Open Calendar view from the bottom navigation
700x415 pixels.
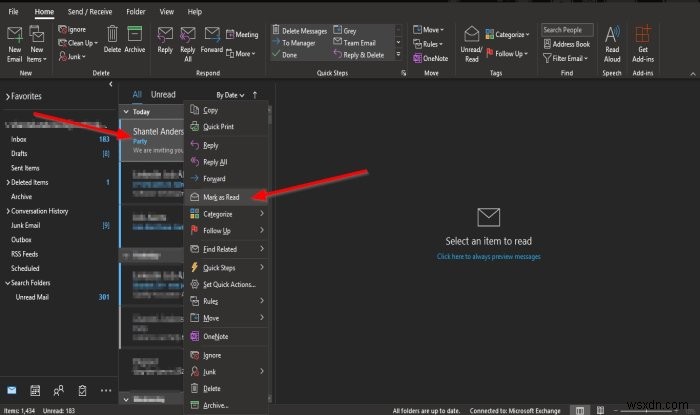click(36, 389)
